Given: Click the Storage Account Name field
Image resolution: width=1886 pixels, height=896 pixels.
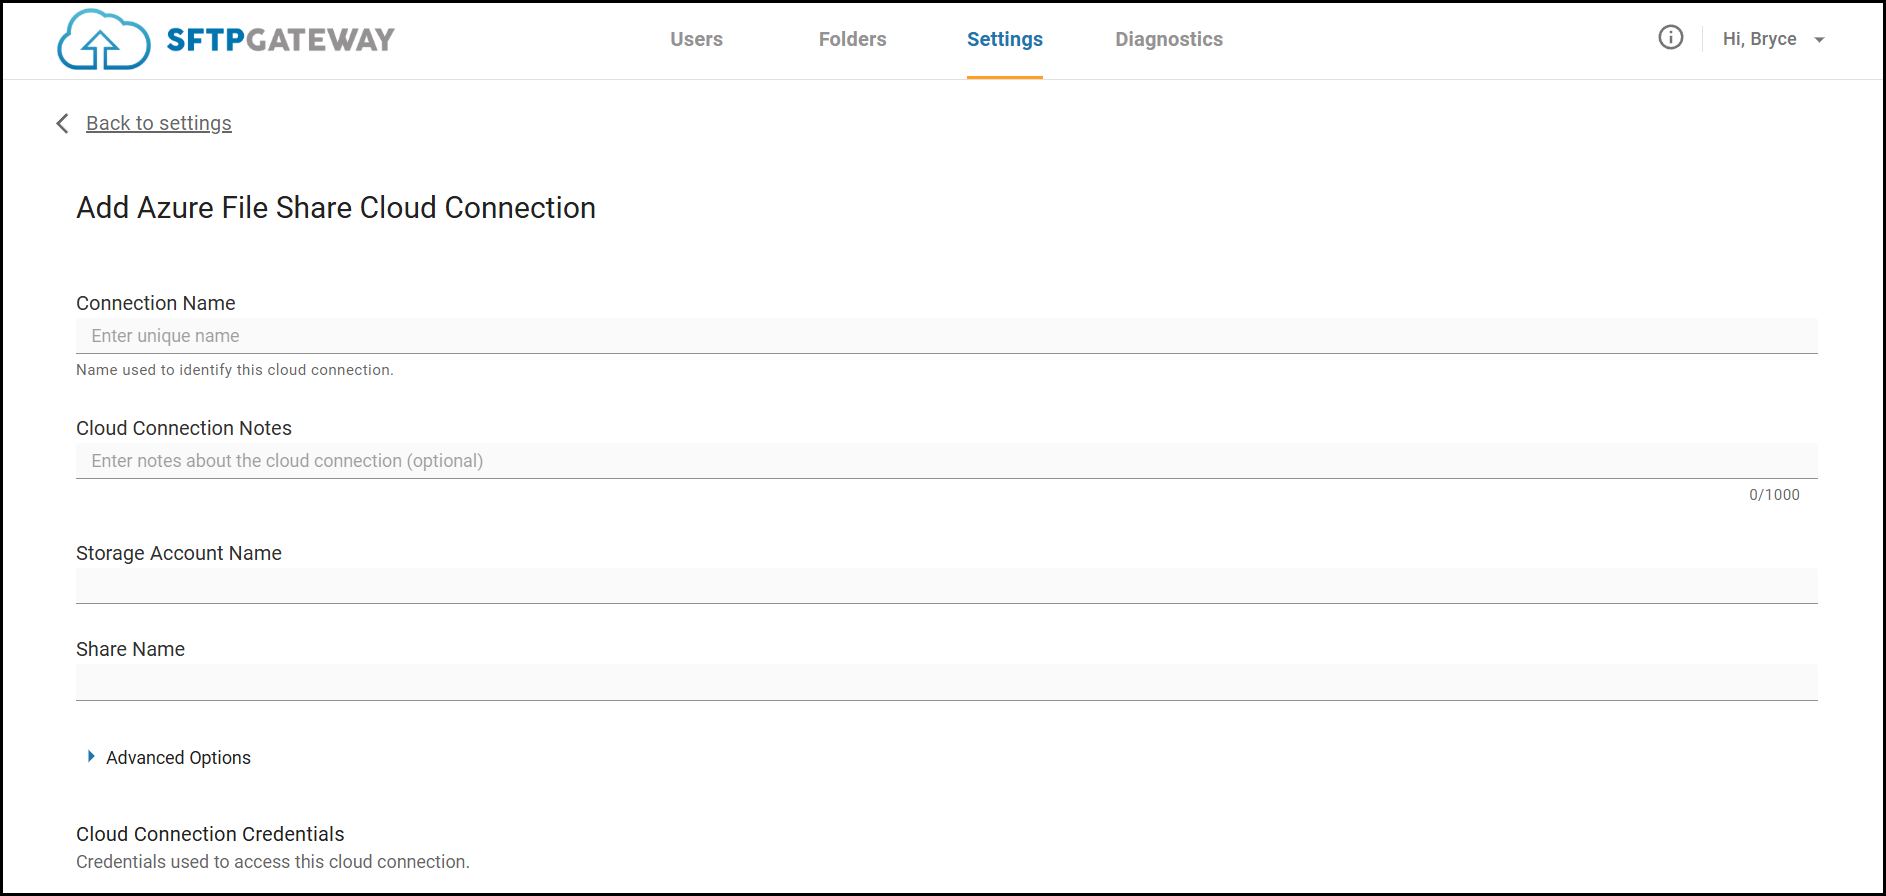Looking at the screenshot, I should pos(946,586).
